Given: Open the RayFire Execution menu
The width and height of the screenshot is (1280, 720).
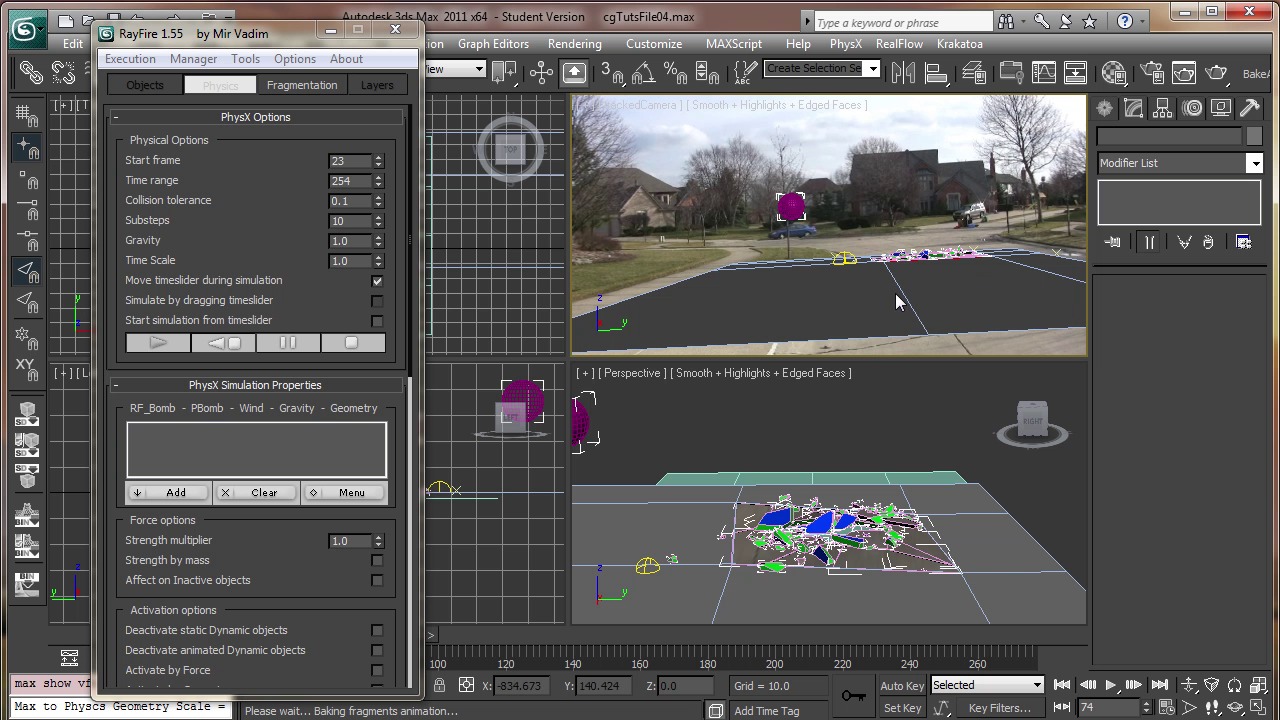Looking at the screenshot, I should 130,59.
